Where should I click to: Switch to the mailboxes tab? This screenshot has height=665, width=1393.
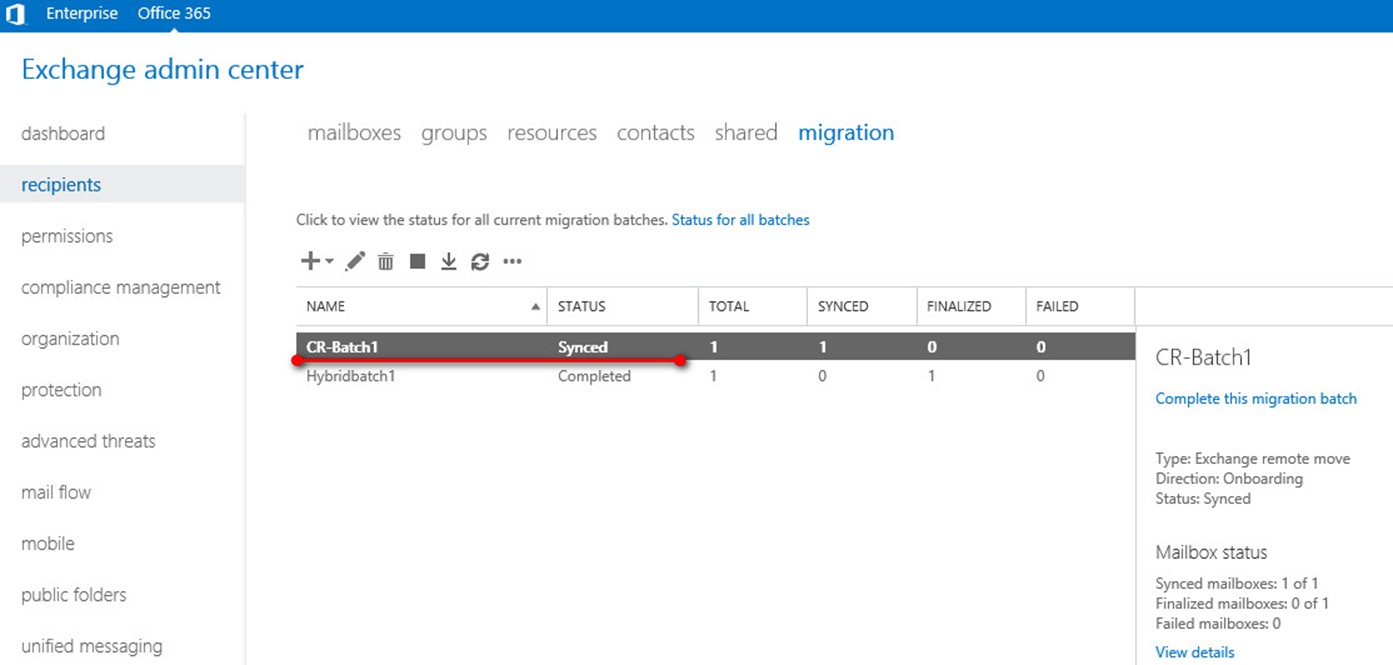[x=354, y=133]
